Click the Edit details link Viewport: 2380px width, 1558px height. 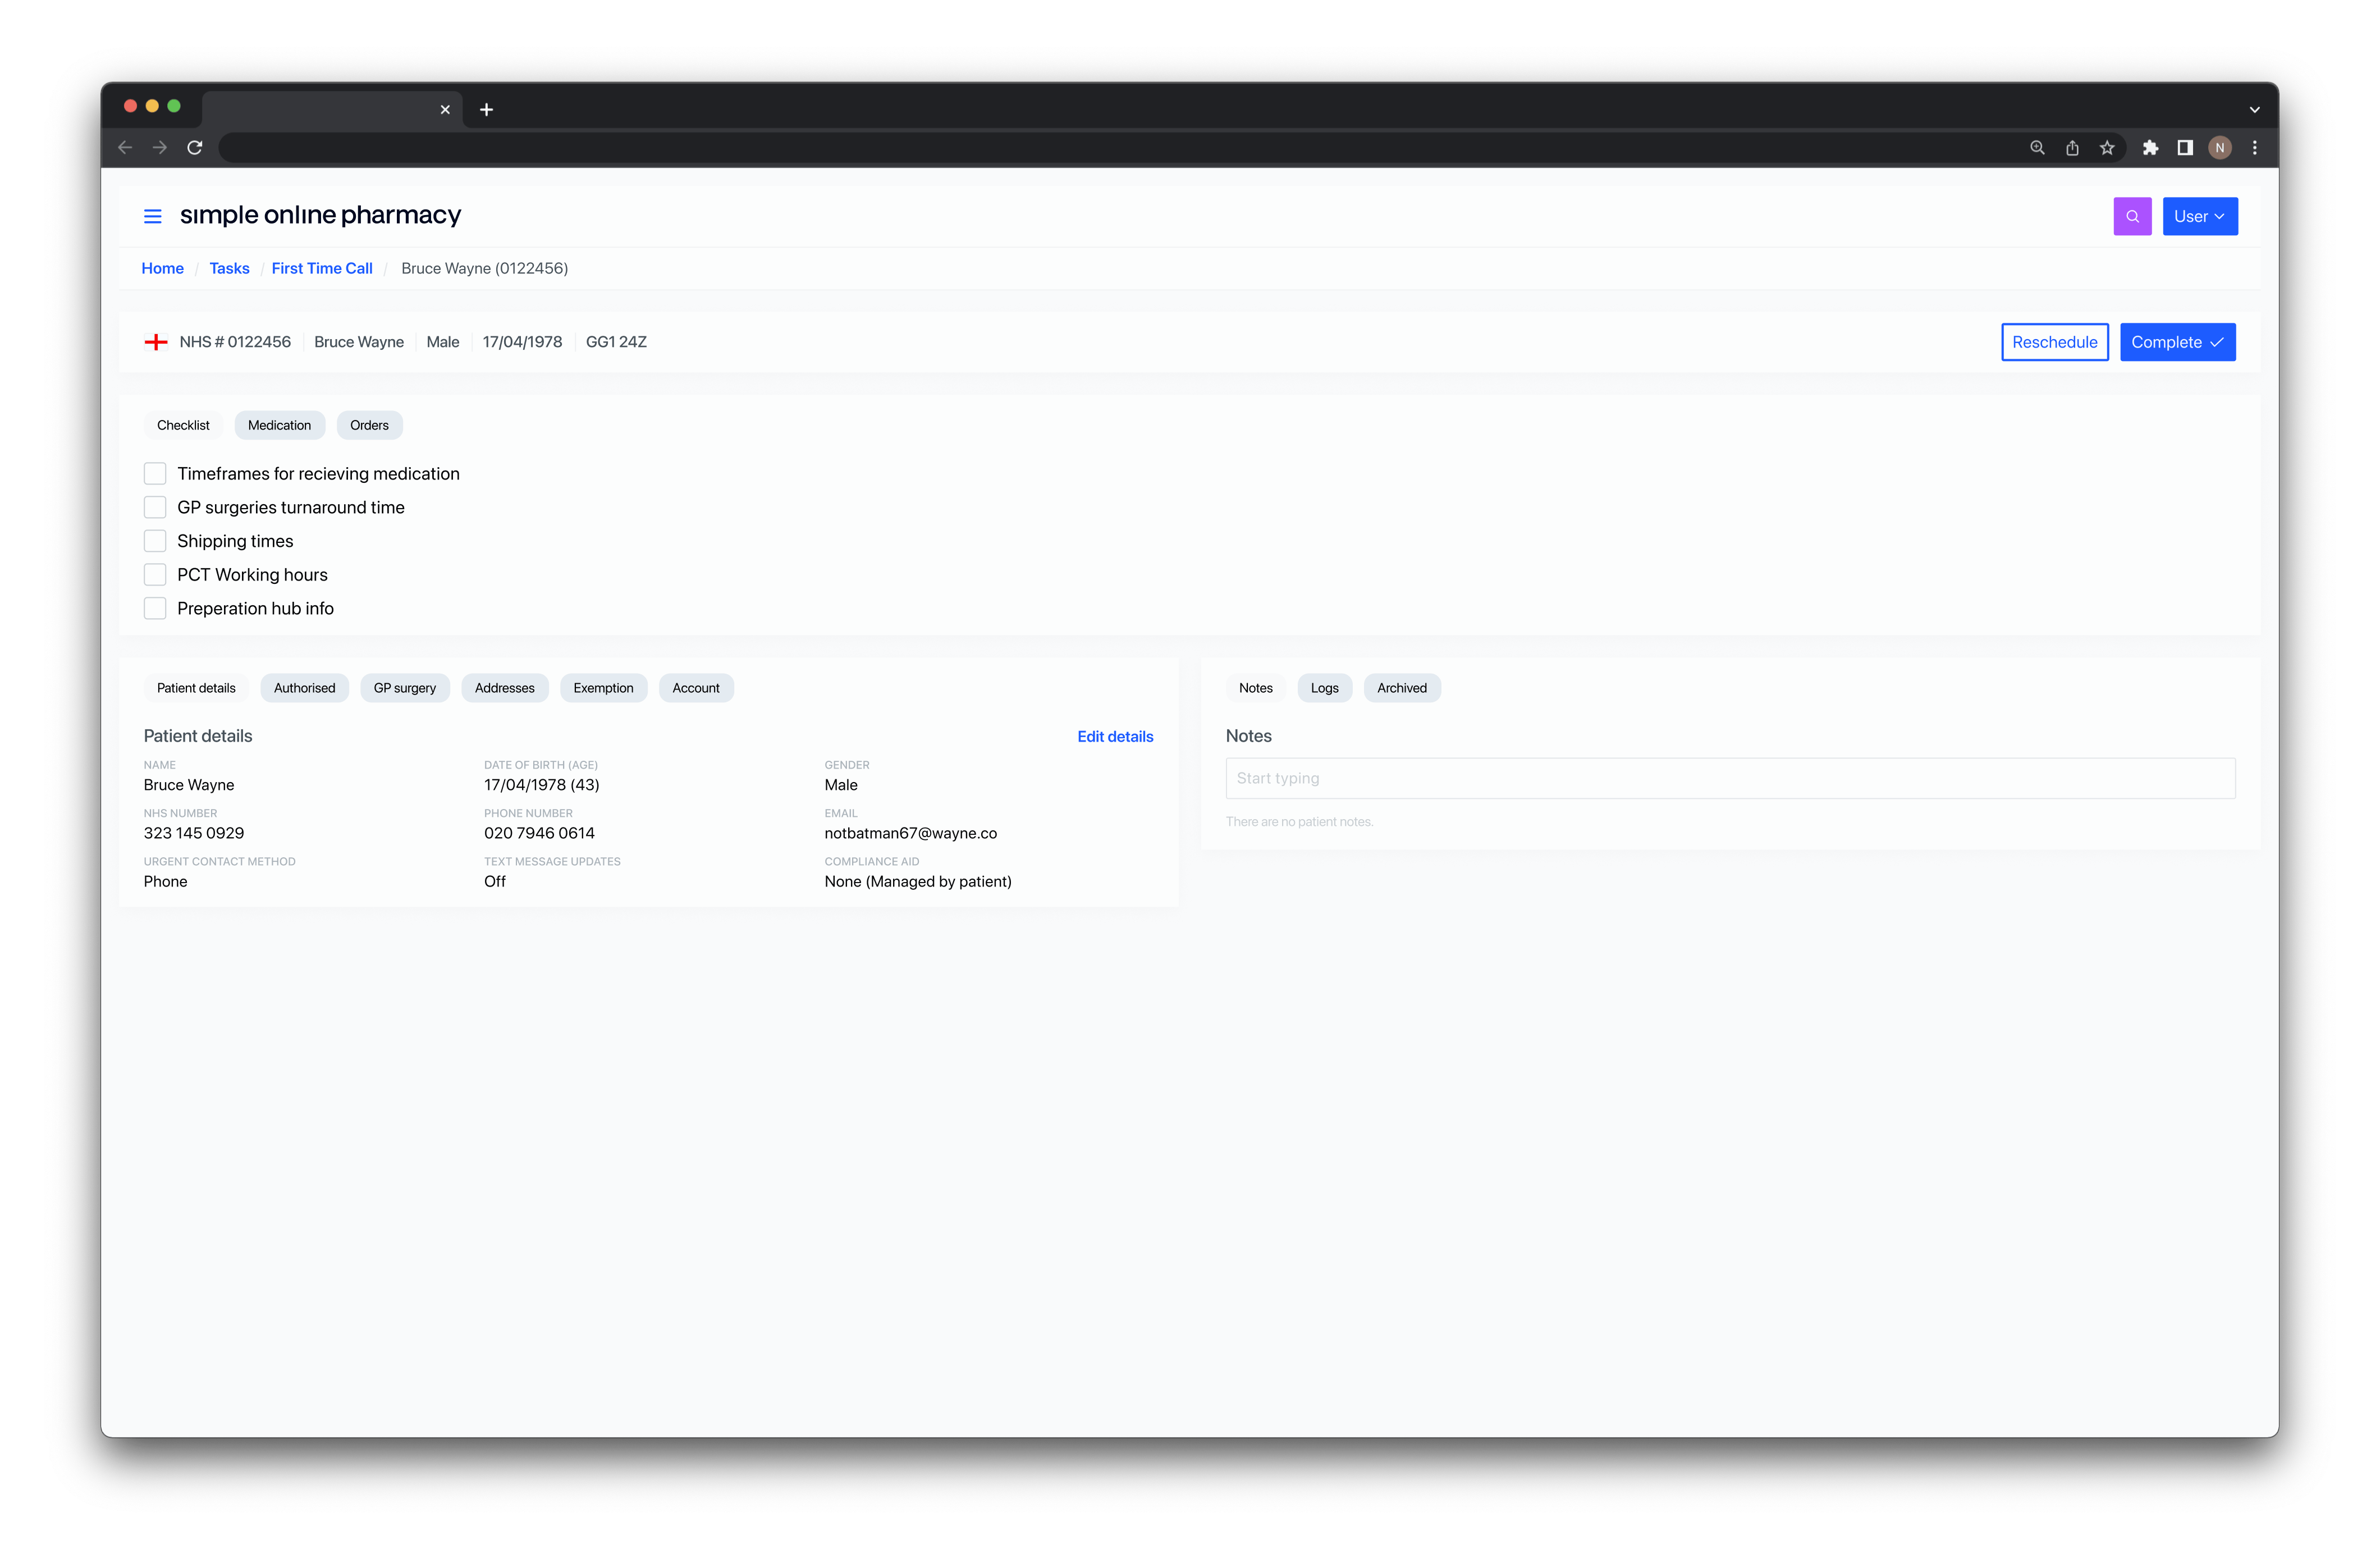[1115, 736]
